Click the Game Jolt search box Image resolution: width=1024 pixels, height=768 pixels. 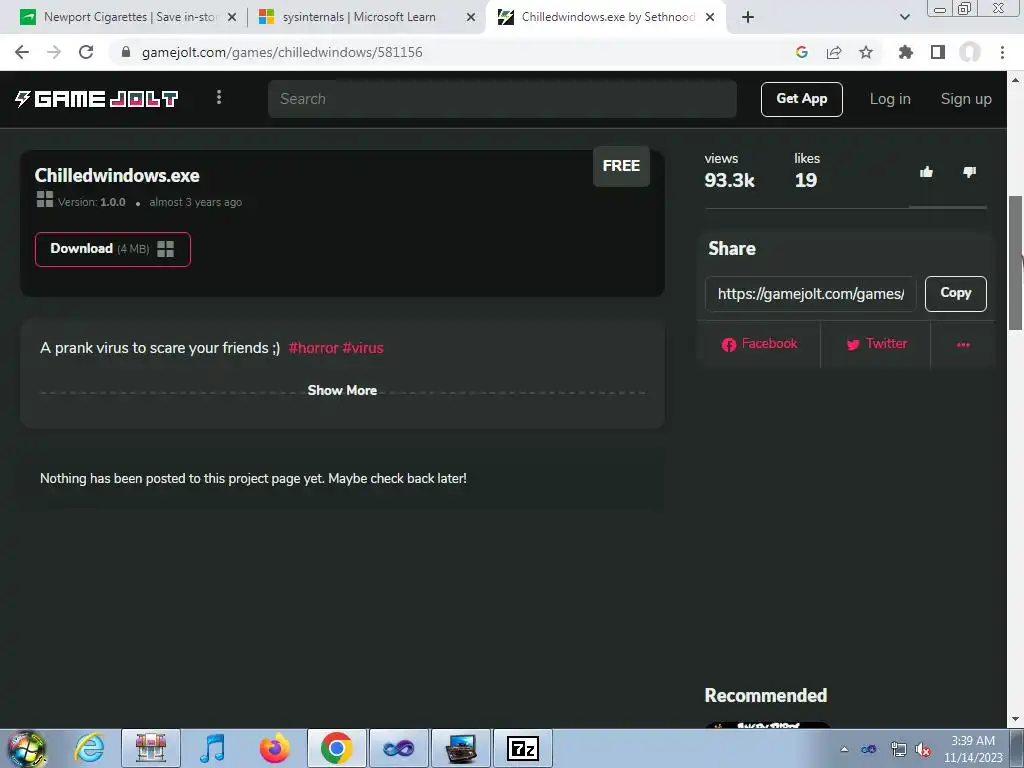(502, 99)
